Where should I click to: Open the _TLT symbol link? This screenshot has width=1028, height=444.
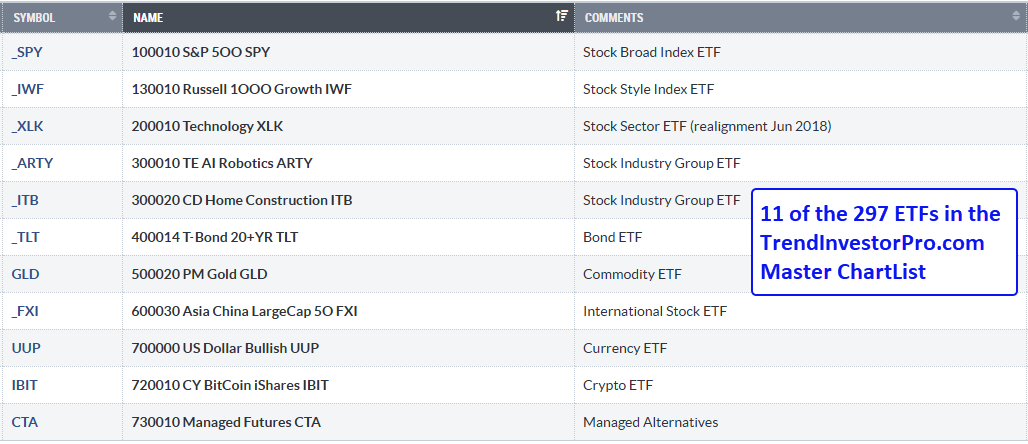tap(26, 237)
